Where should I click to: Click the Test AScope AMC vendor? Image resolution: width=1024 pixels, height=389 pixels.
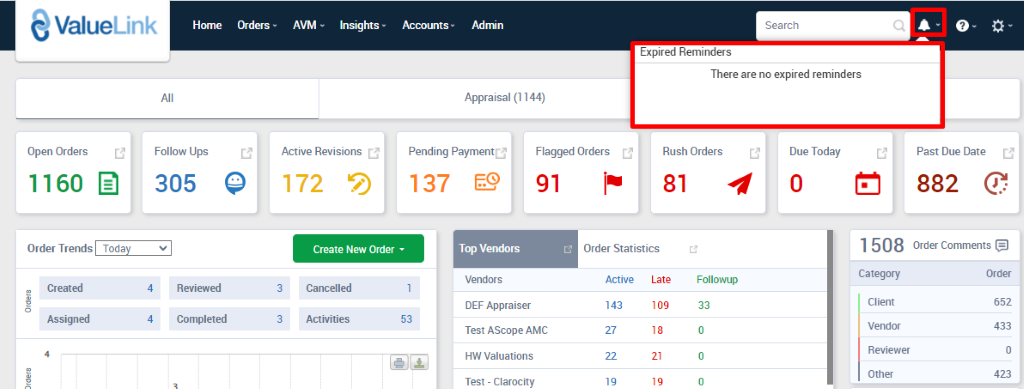pos(506,330)
